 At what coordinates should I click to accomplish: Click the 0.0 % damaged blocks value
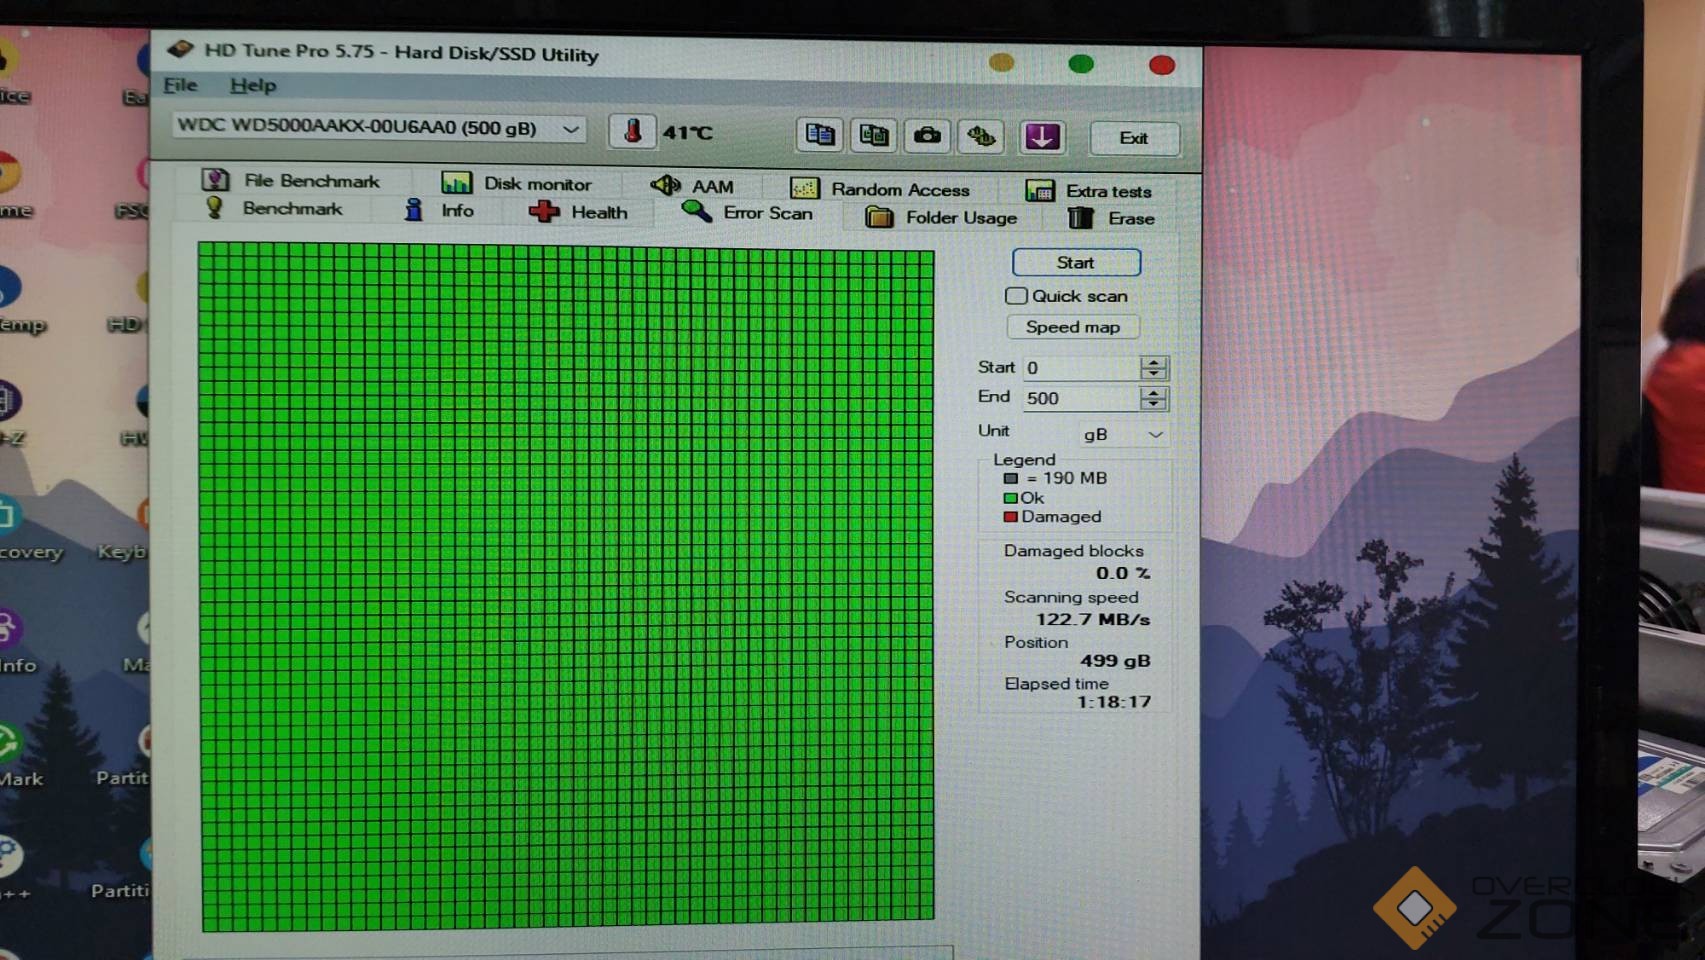point(1123,573)
